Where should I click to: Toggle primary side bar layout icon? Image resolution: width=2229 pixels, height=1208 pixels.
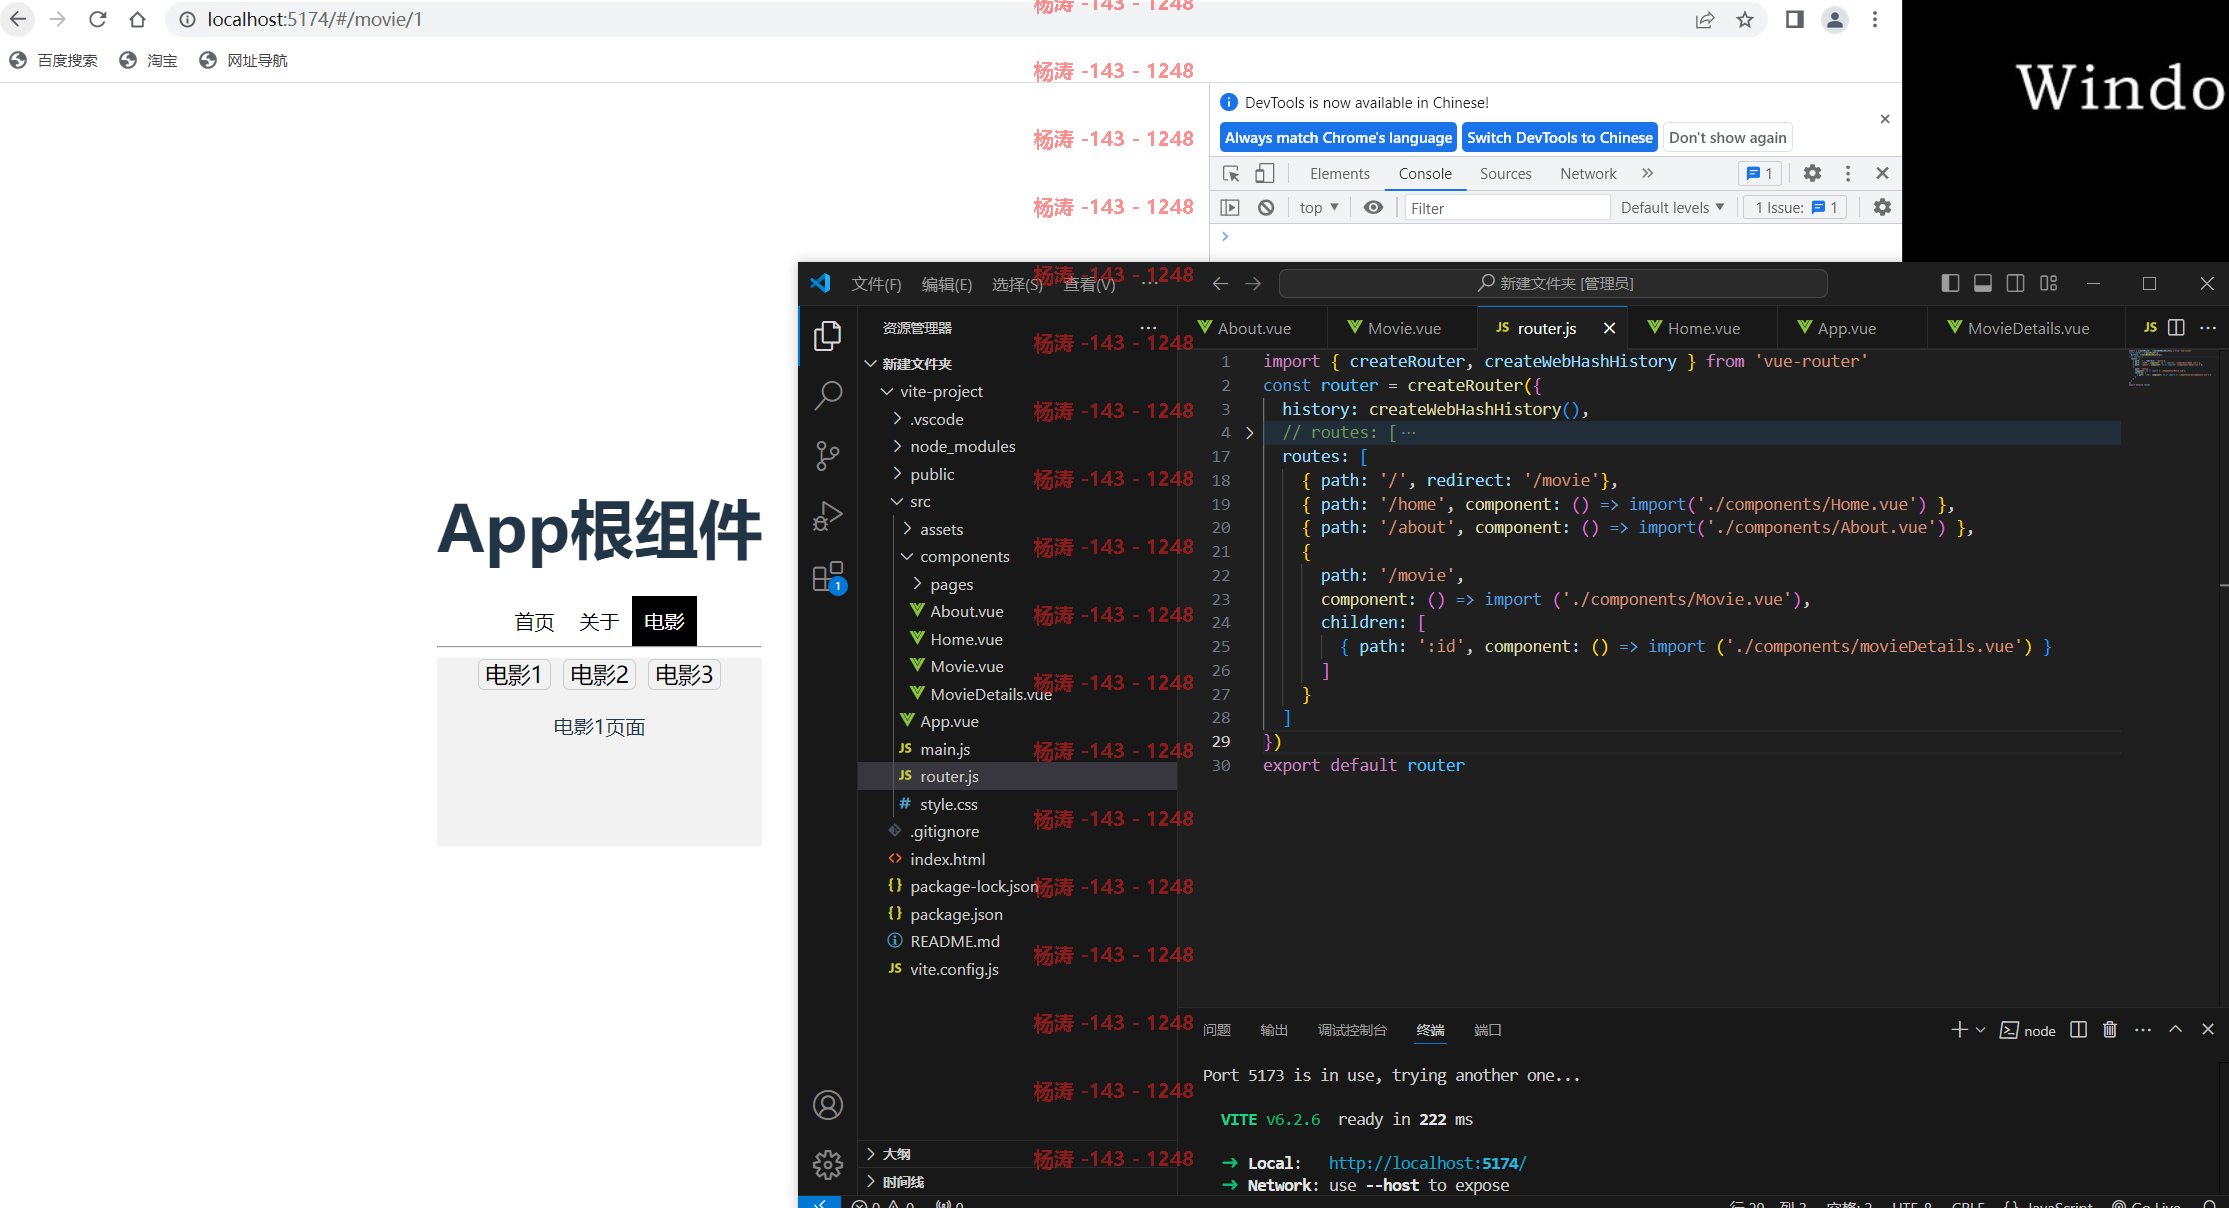(x=1950, y=283)
